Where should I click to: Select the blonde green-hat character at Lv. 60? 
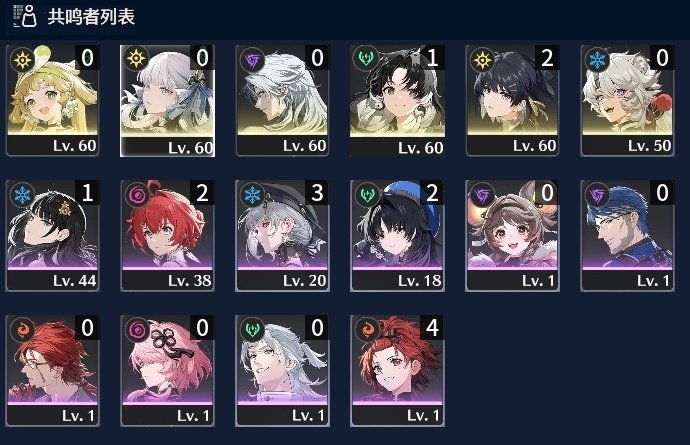[52, 100]
